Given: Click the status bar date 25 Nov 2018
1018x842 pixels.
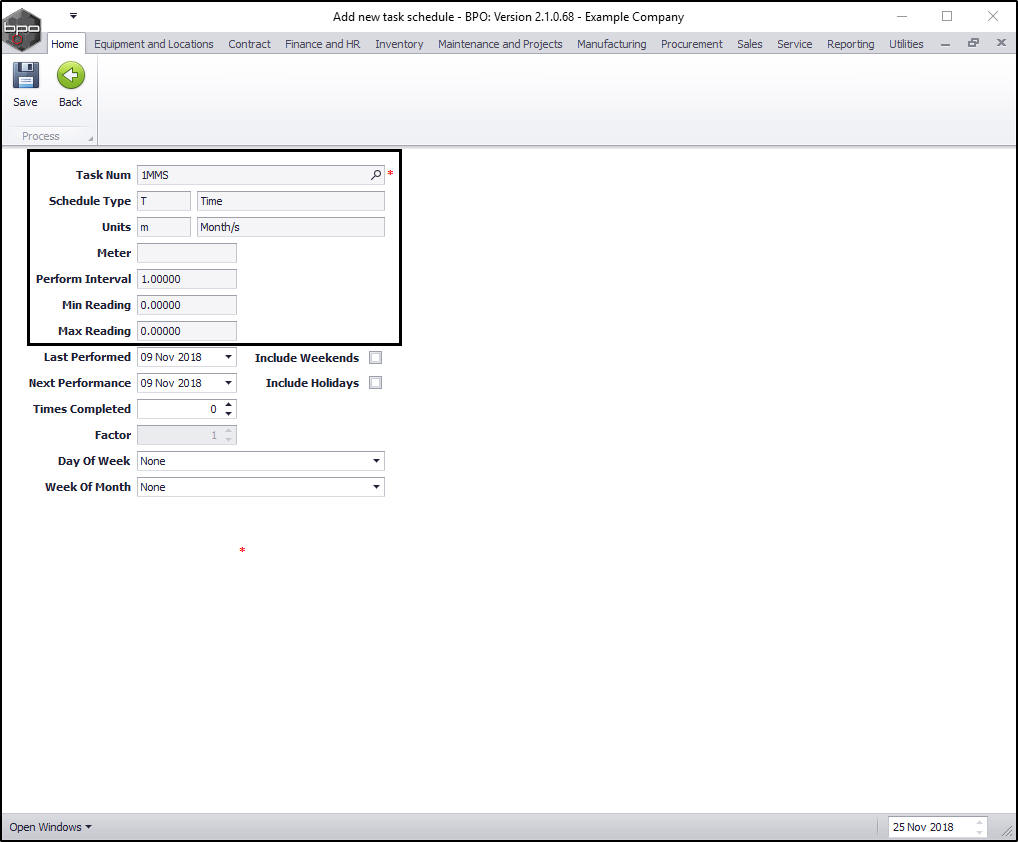Looking at the screenshot, I should click(x=923, y=827).
